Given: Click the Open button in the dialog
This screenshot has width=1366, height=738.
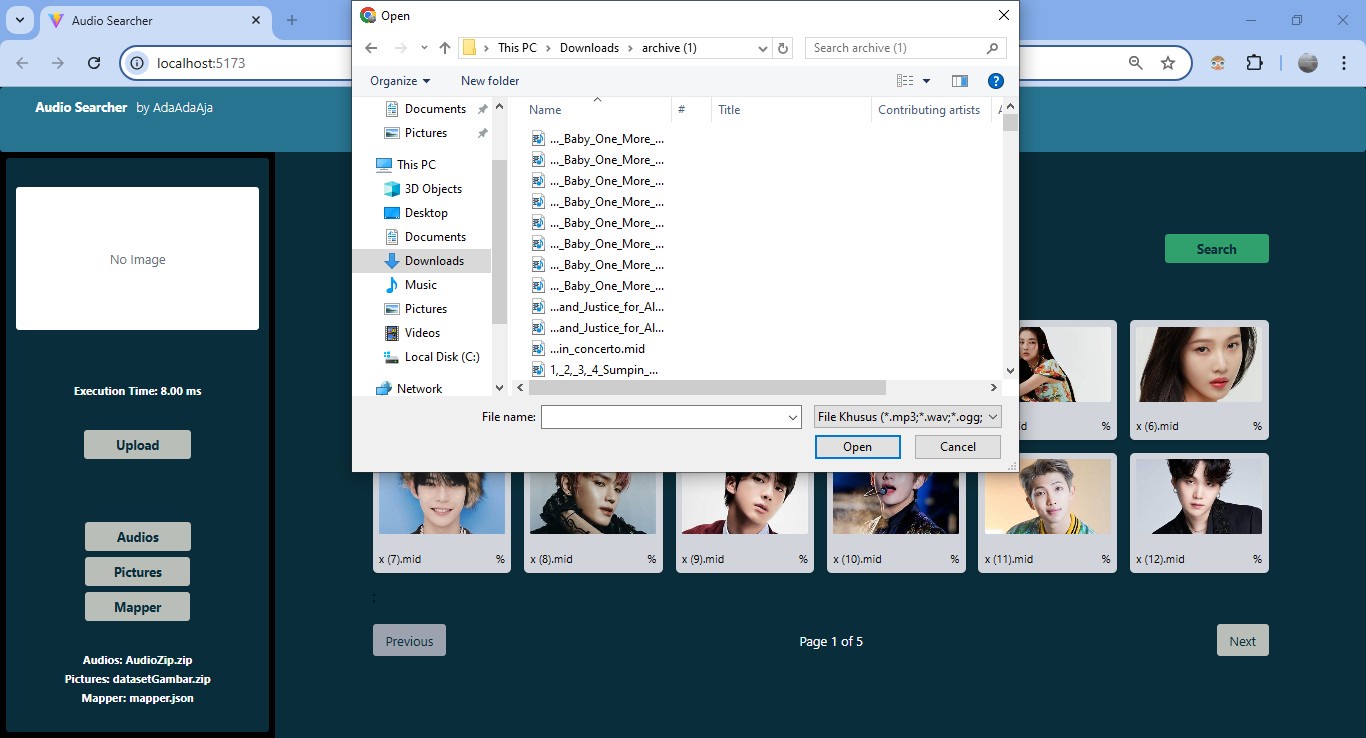Looking at the screenshot, I should point(857,447).
